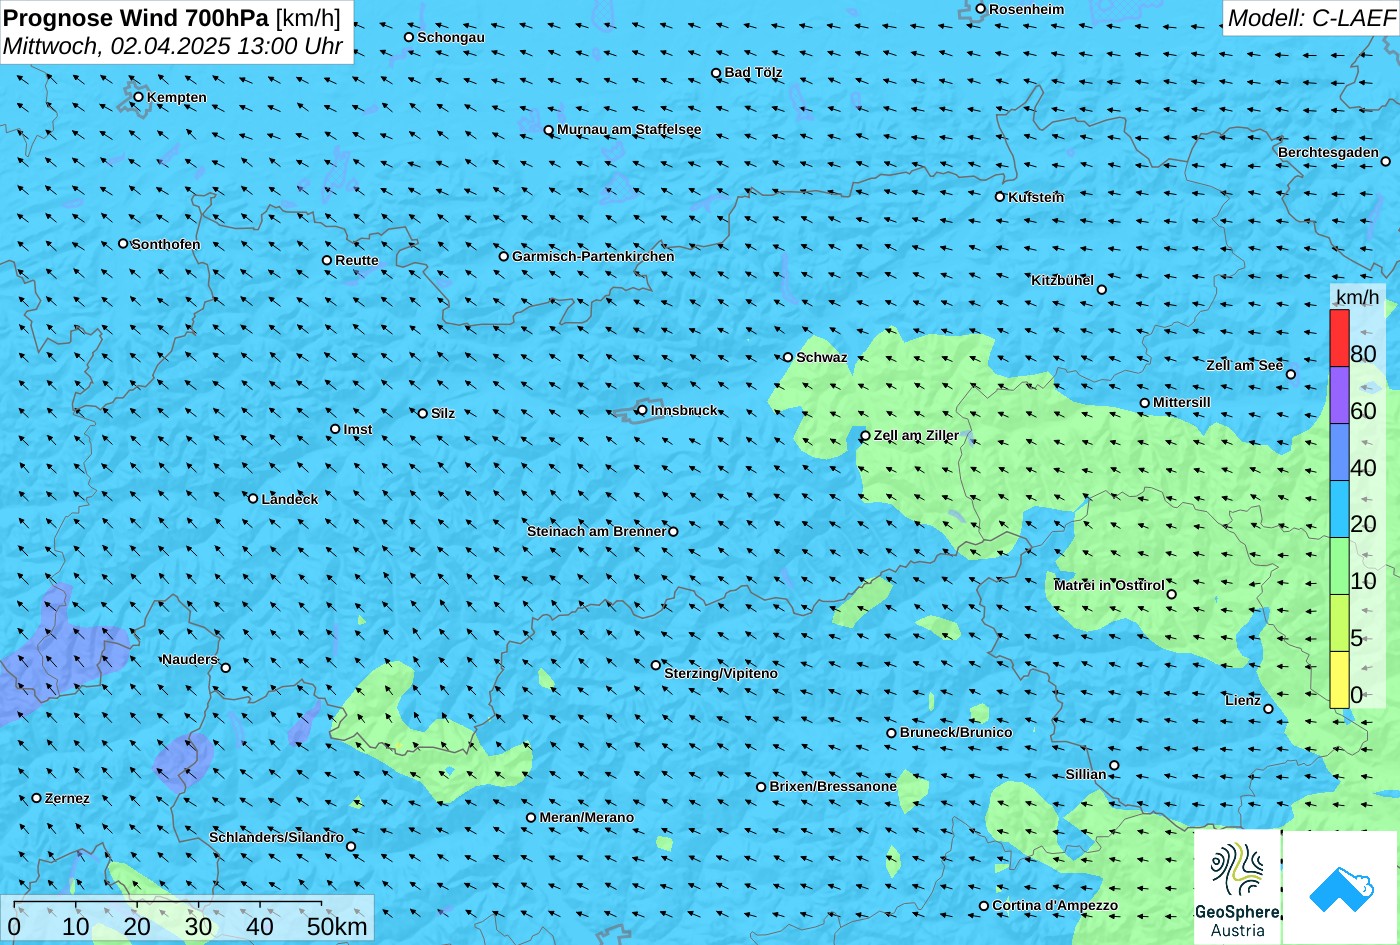The image size is (1400, 945).
Task: Click the Schongau label
Action: pyautogui.click(x=451, y=37)
